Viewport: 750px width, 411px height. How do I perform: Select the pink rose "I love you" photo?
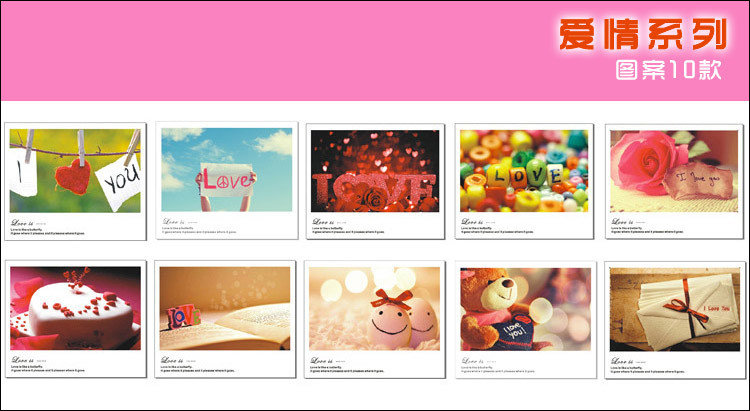click(675, 170)
